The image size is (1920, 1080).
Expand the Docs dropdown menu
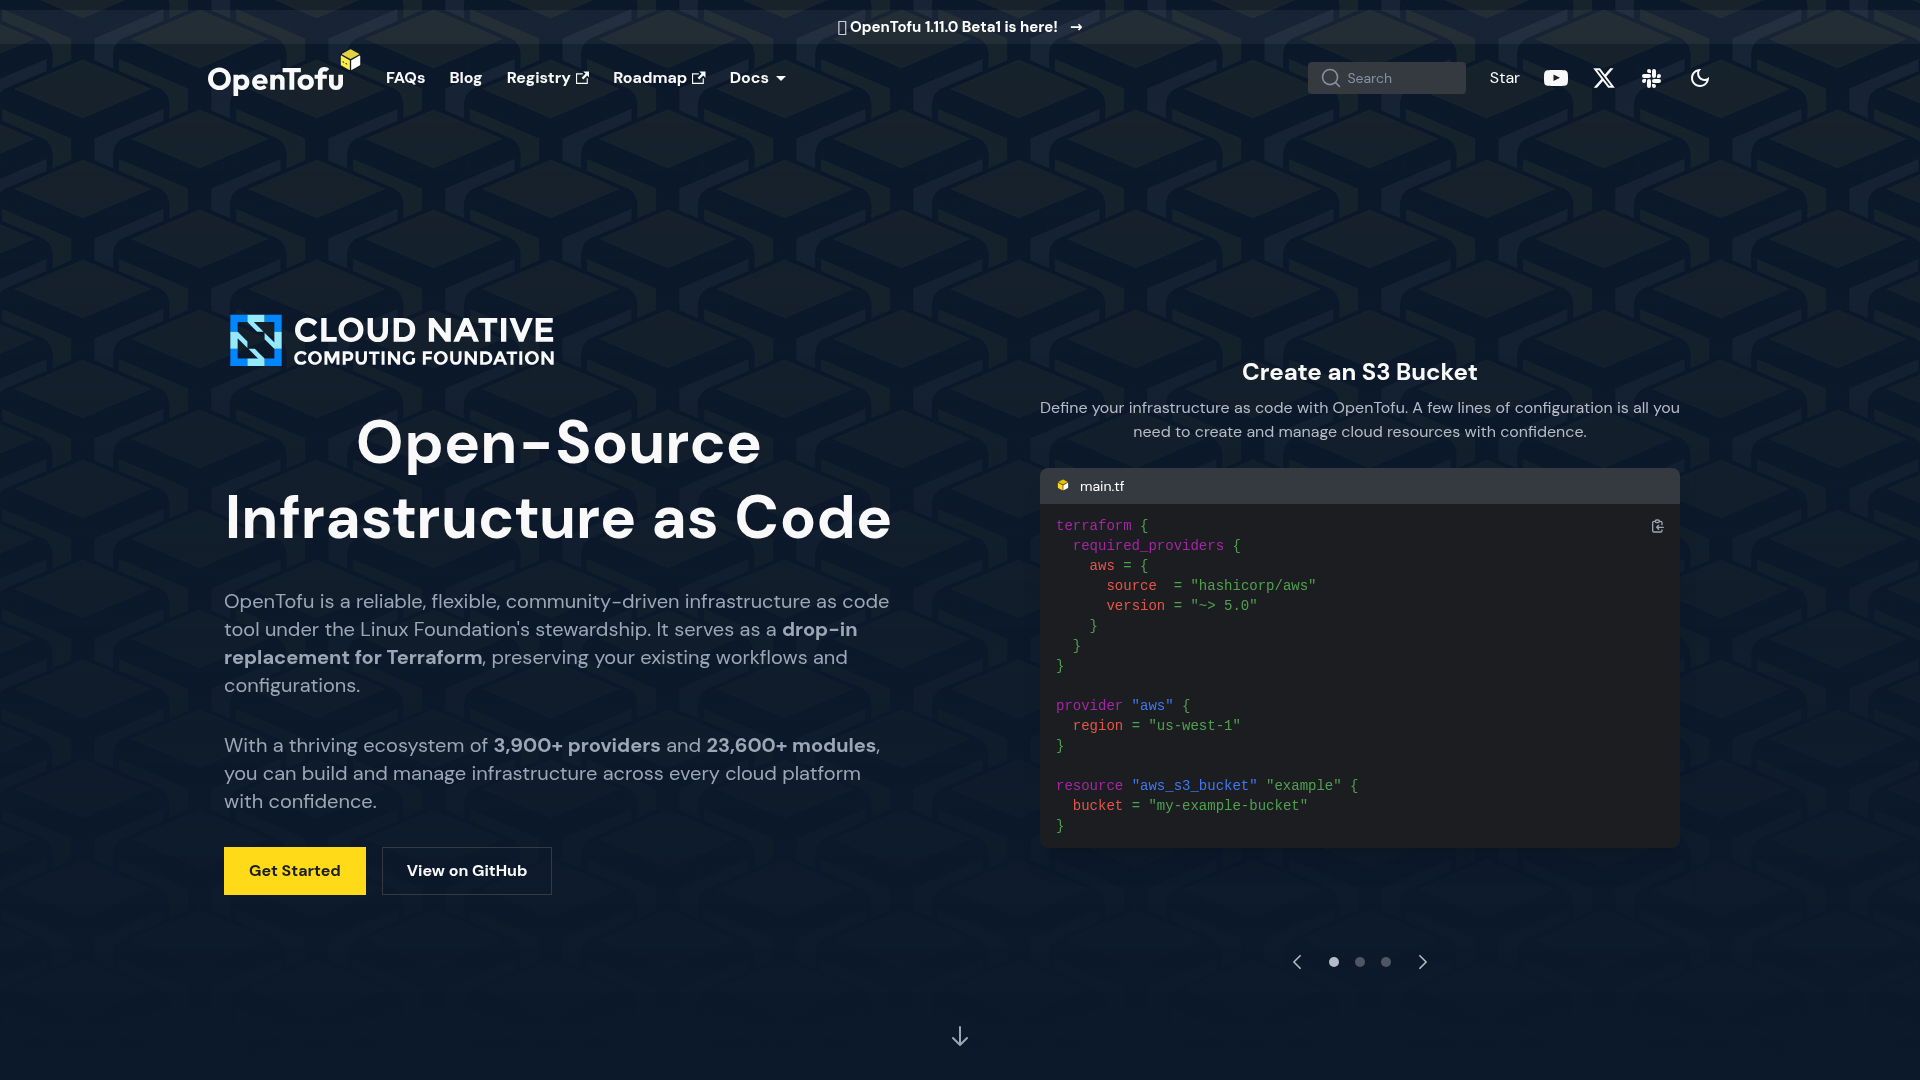point(757,78)
